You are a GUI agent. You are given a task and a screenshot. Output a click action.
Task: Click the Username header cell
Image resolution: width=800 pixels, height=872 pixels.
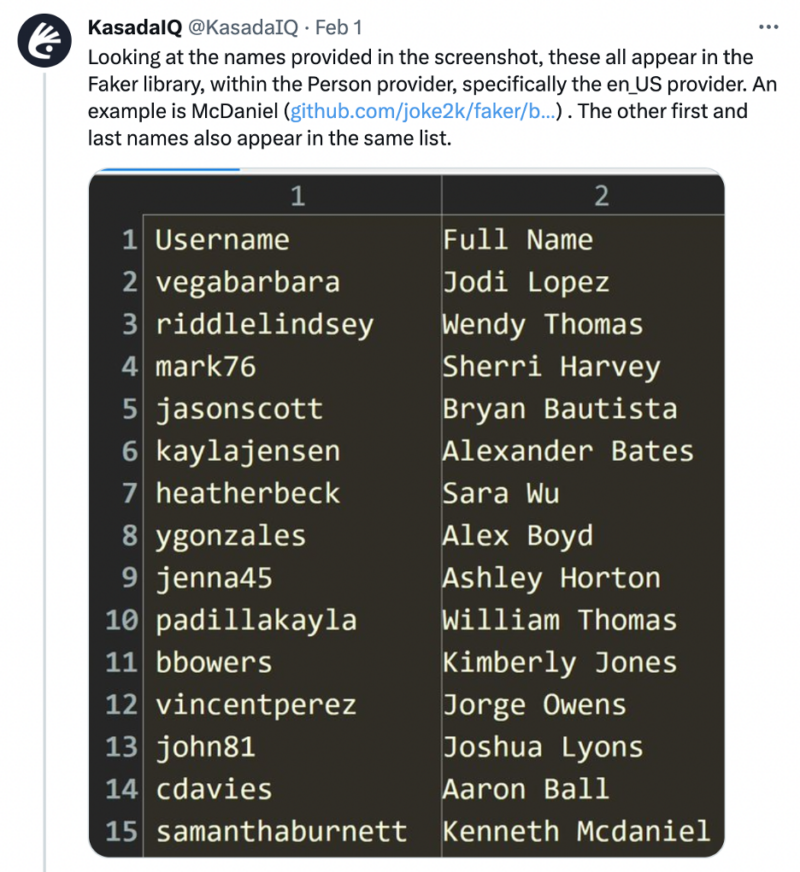tap(222, 240)
